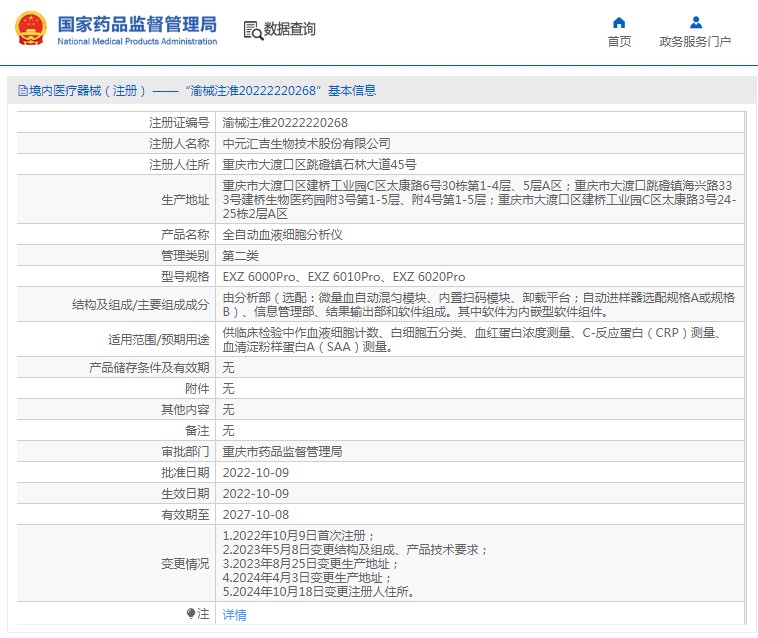Screen dimensions: 758x638
Task: Click the 管理类别 row label
Action: click(185, 256)
